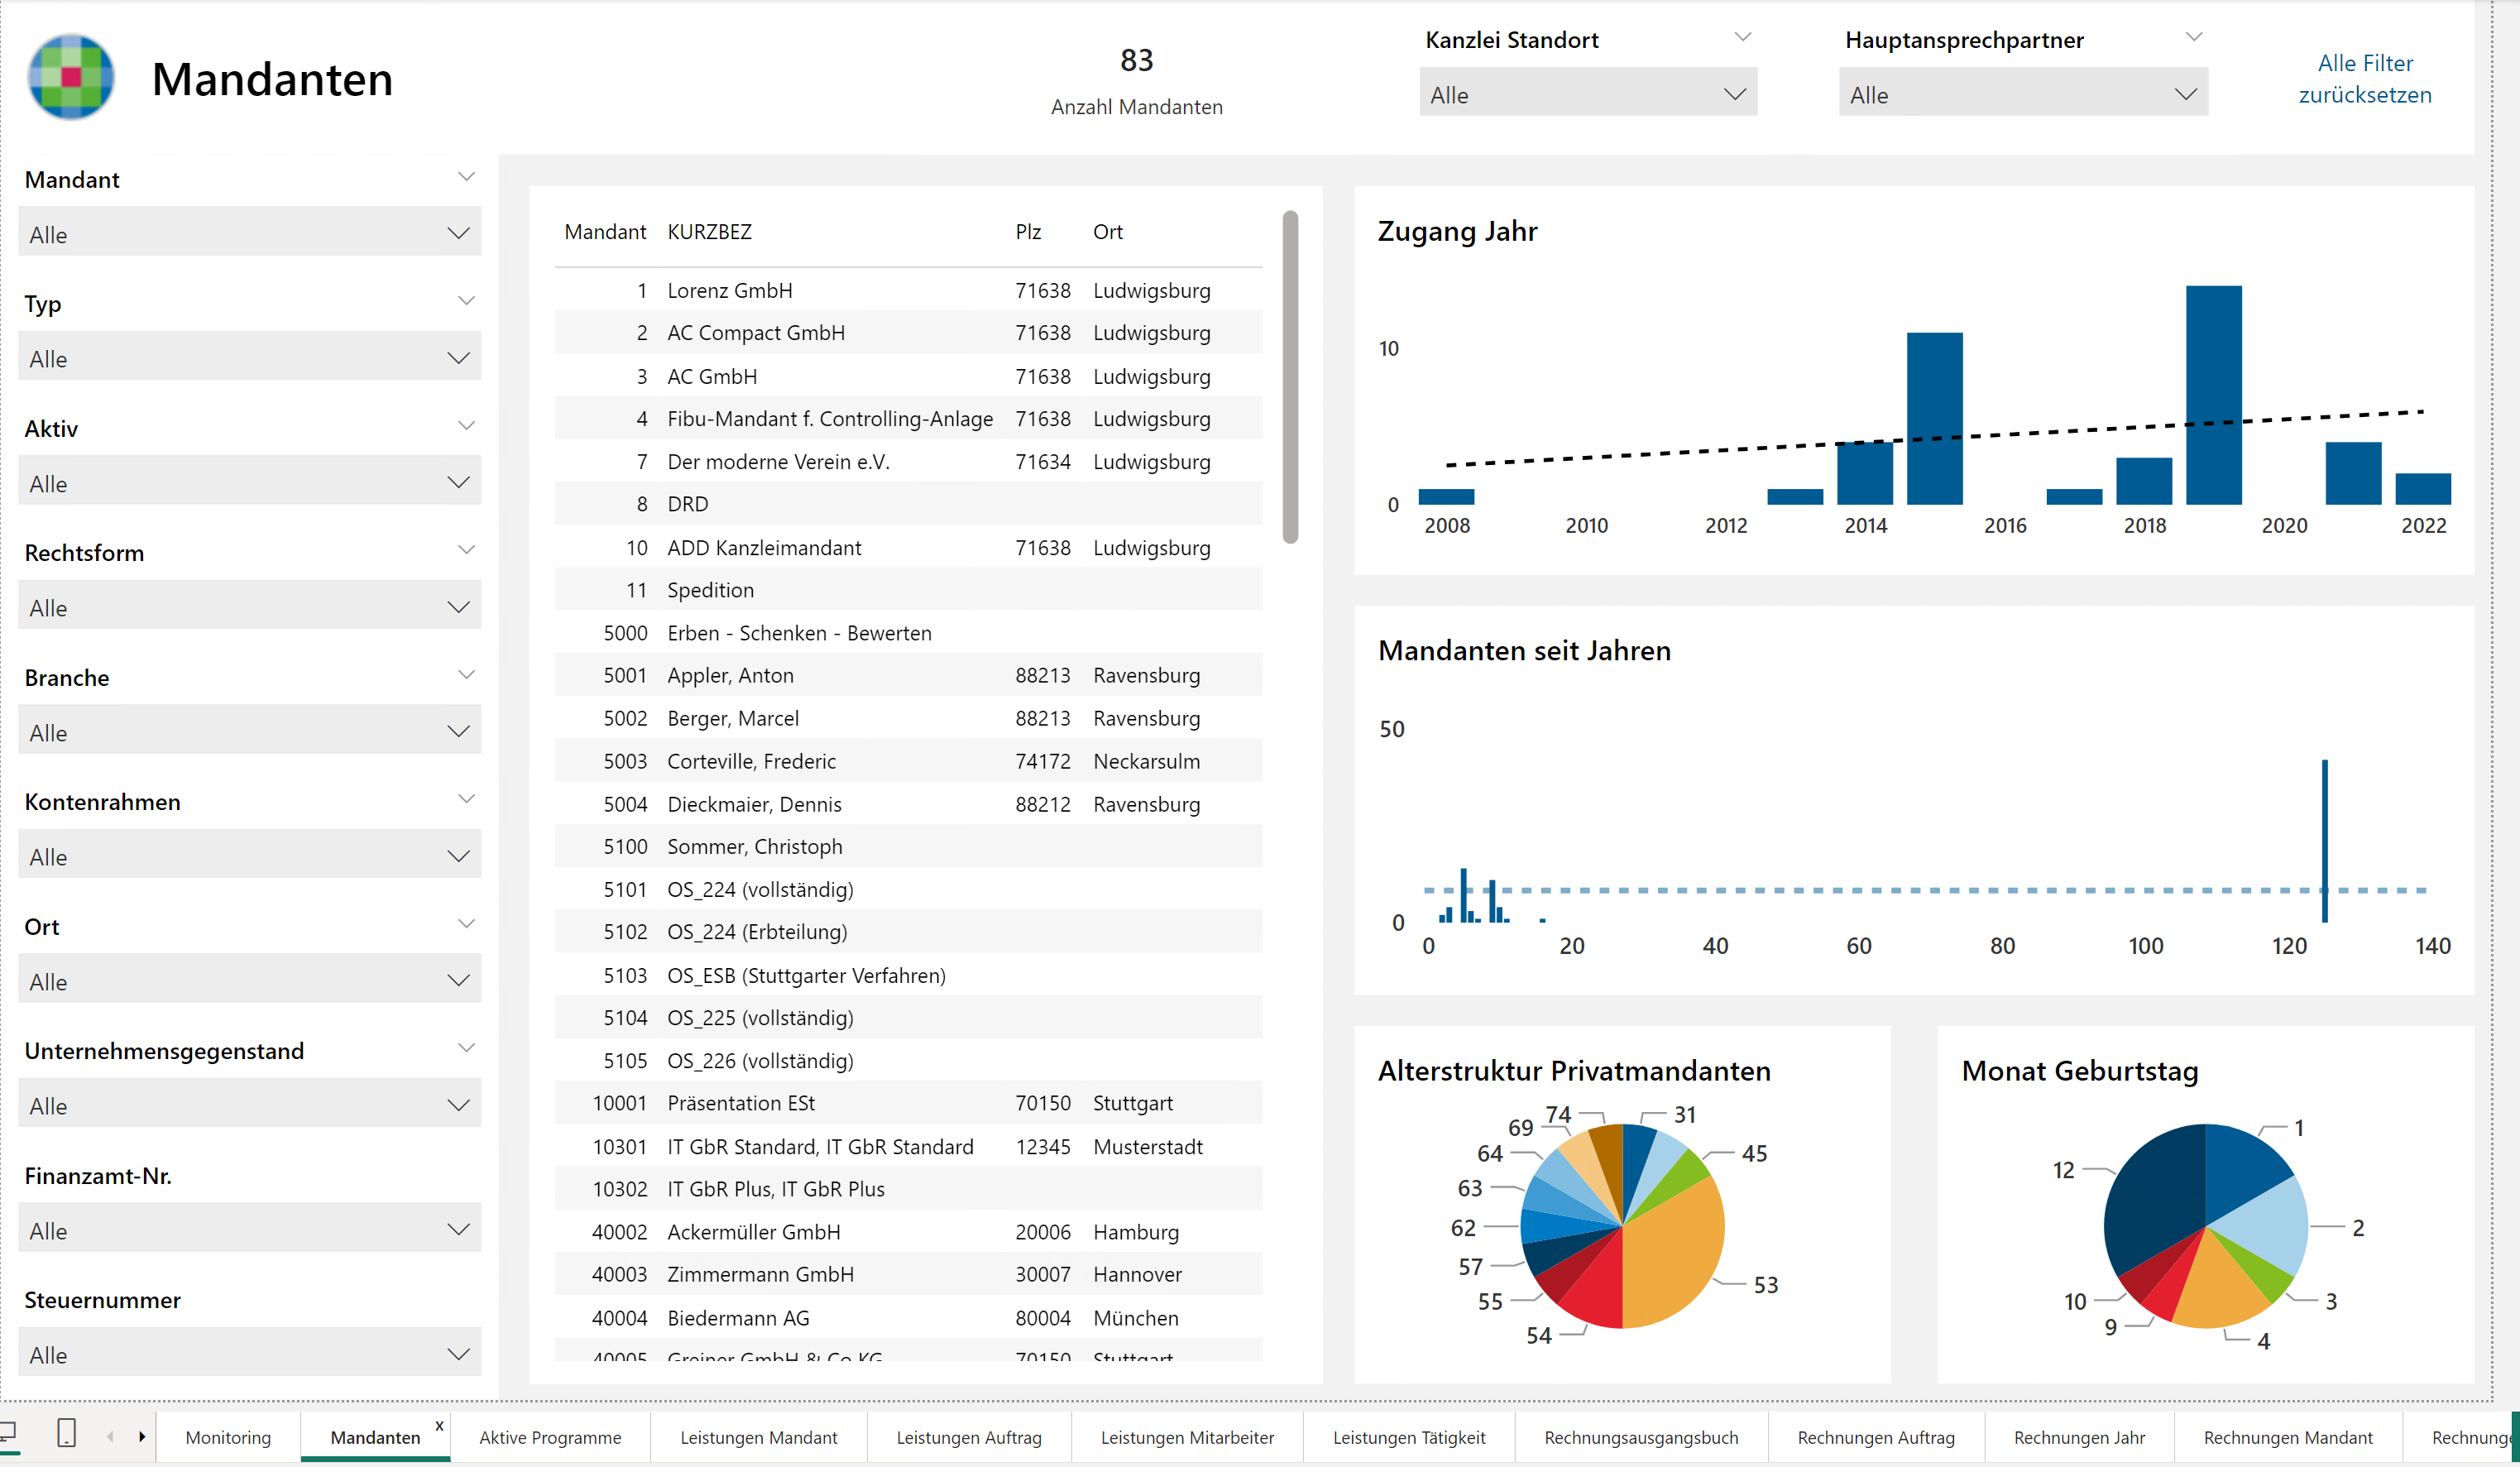This screenshot has width=2520, height=1467.
Task: Collapse the Unternehmensgegenstand slicer header chevron
Action: [466, 1048]
